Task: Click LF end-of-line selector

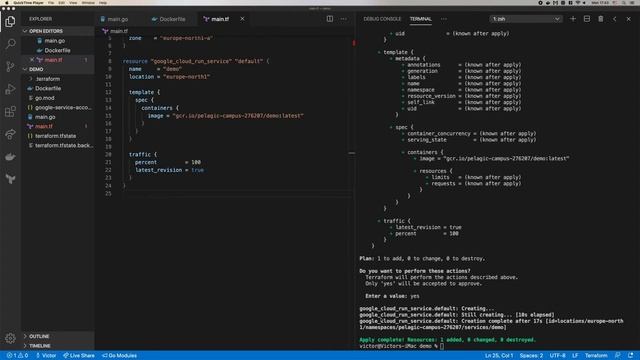Action: pyautogui.click(x=575, y=356)
